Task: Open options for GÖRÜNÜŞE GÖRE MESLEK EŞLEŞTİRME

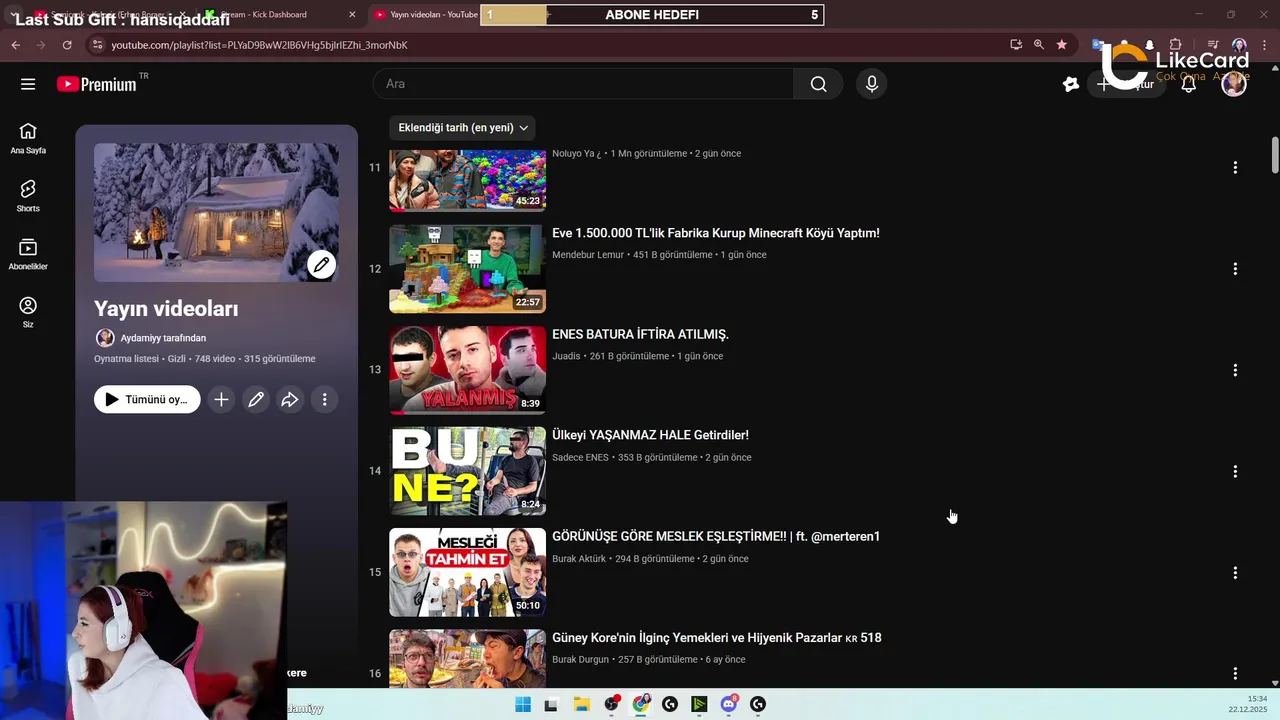Action: pos(1235,573)
